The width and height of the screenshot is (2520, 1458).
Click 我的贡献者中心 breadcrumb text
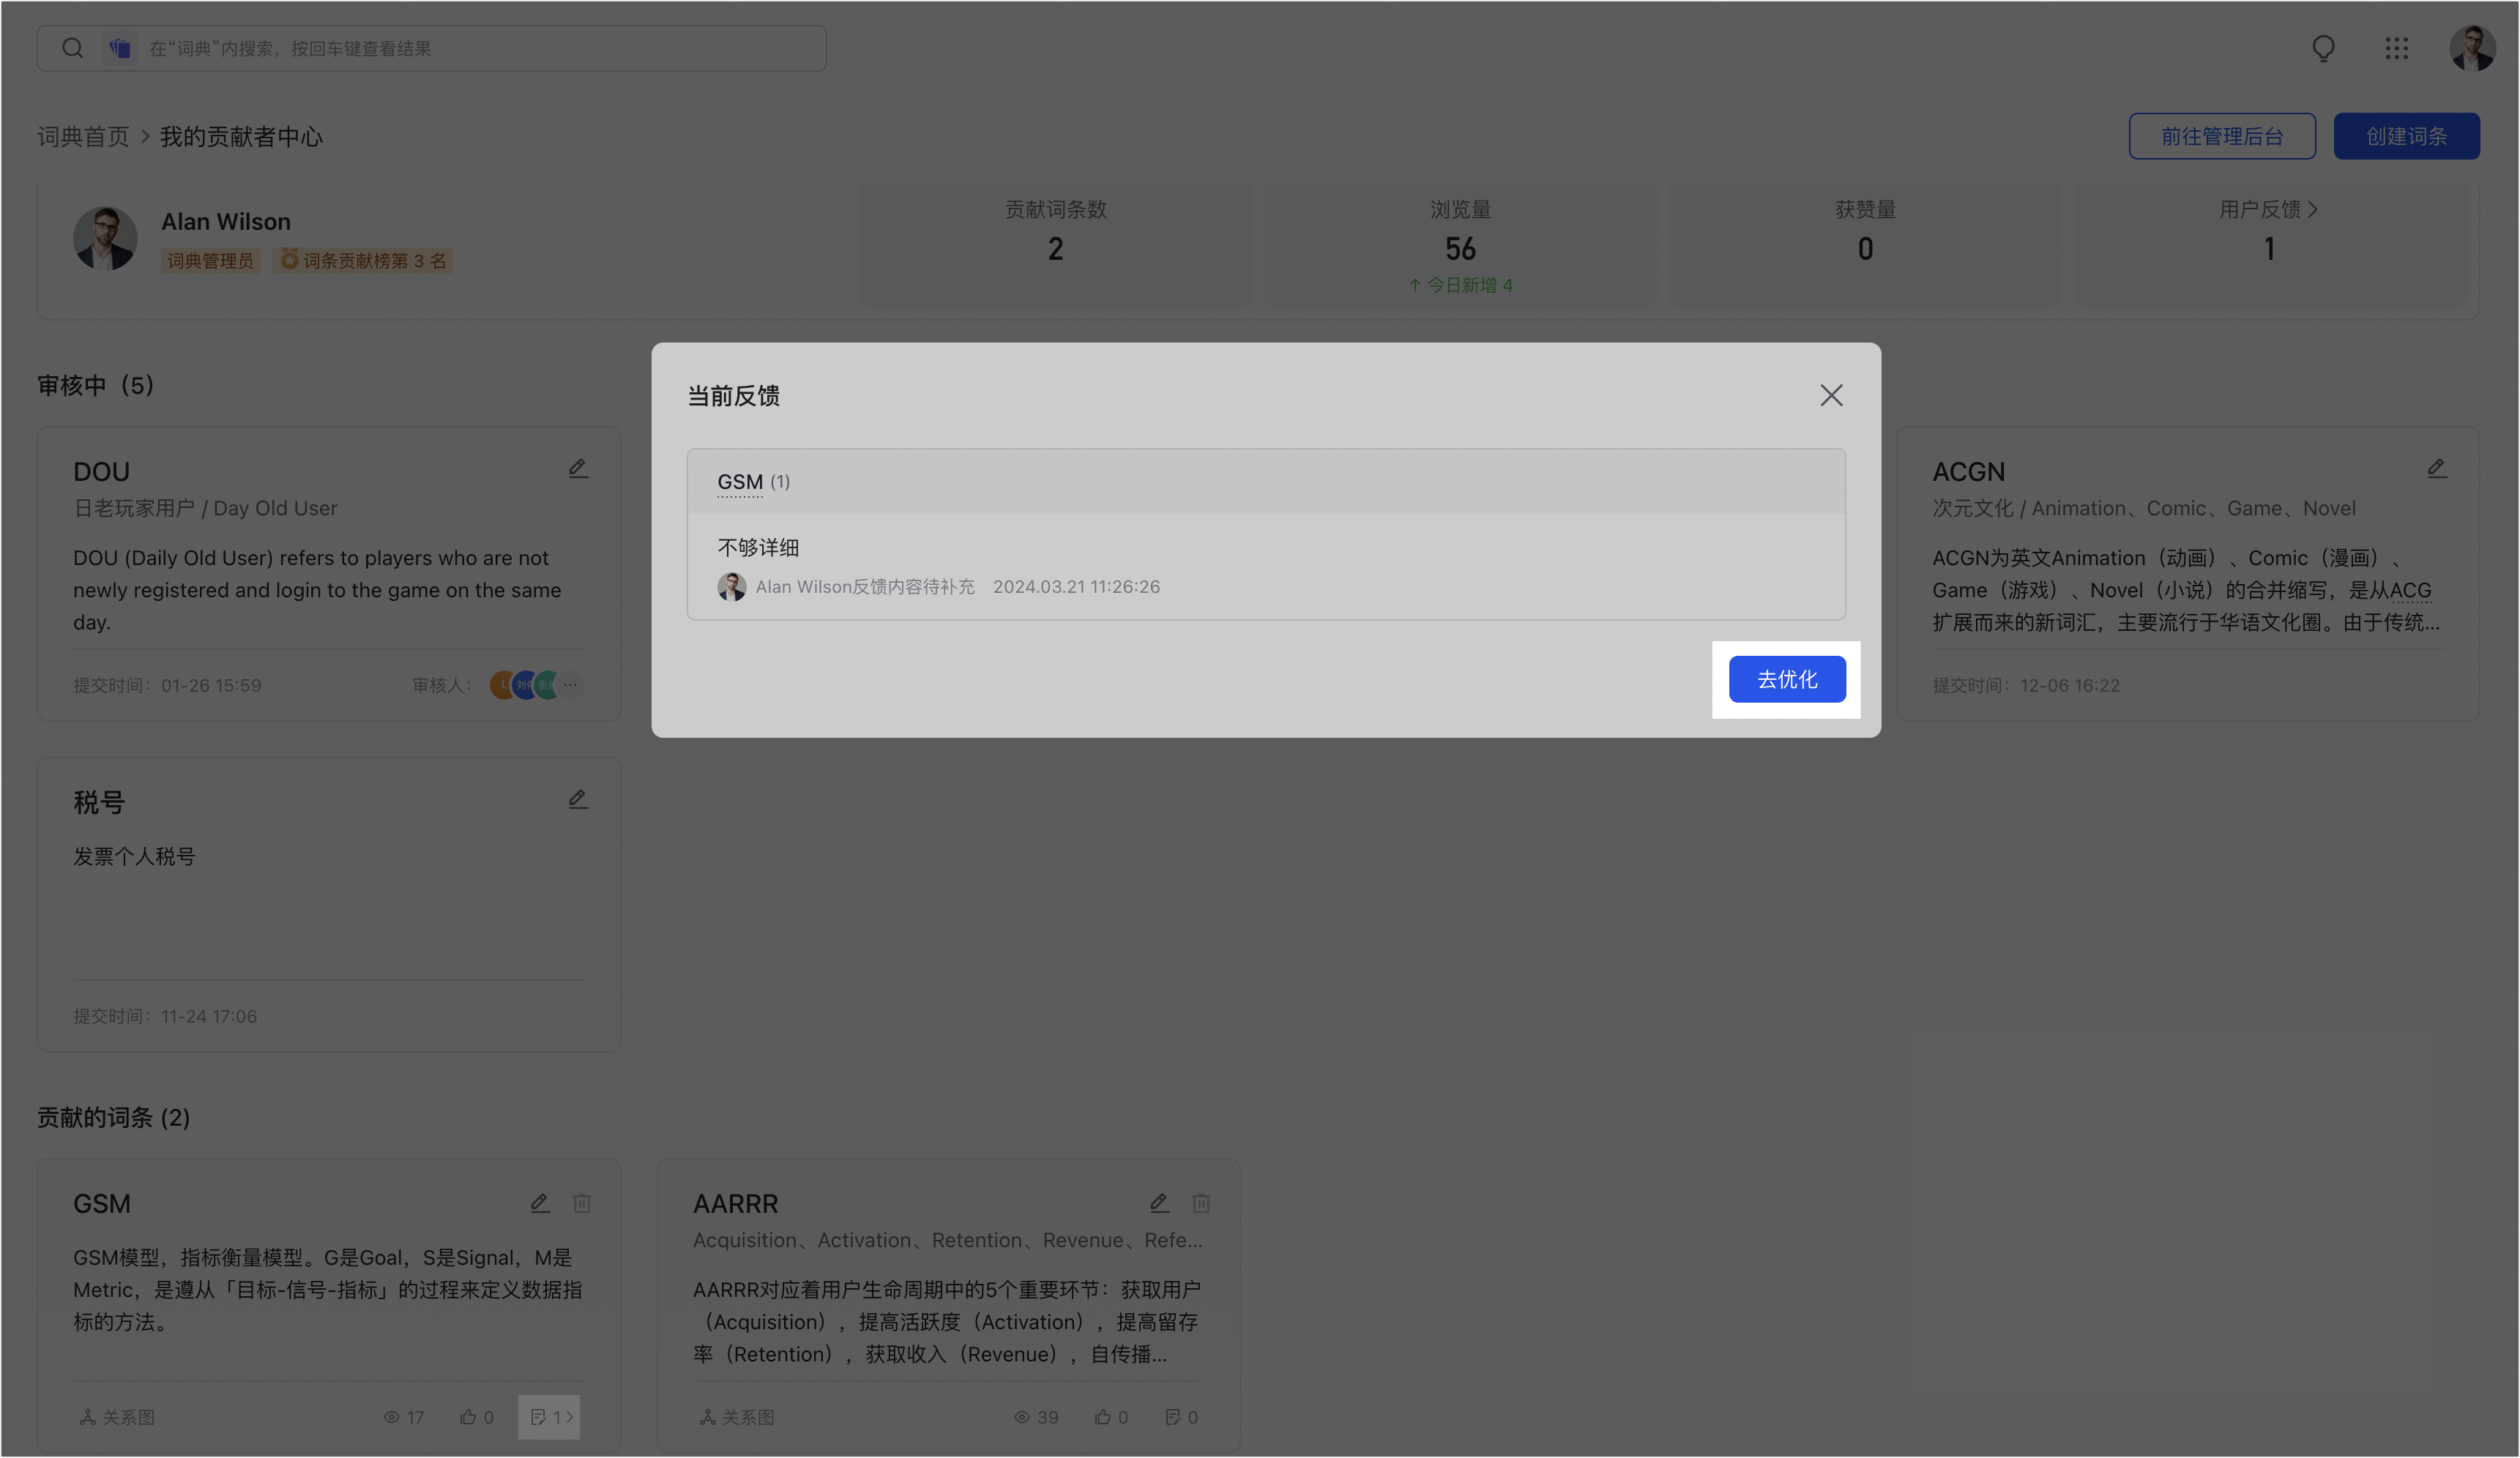pos(241,136)
